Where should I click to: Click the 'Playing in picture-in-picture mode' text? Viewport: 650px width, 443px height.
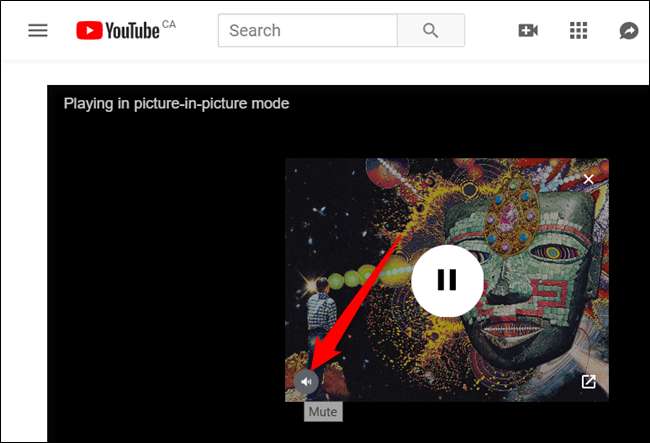[x=176, y=104]
